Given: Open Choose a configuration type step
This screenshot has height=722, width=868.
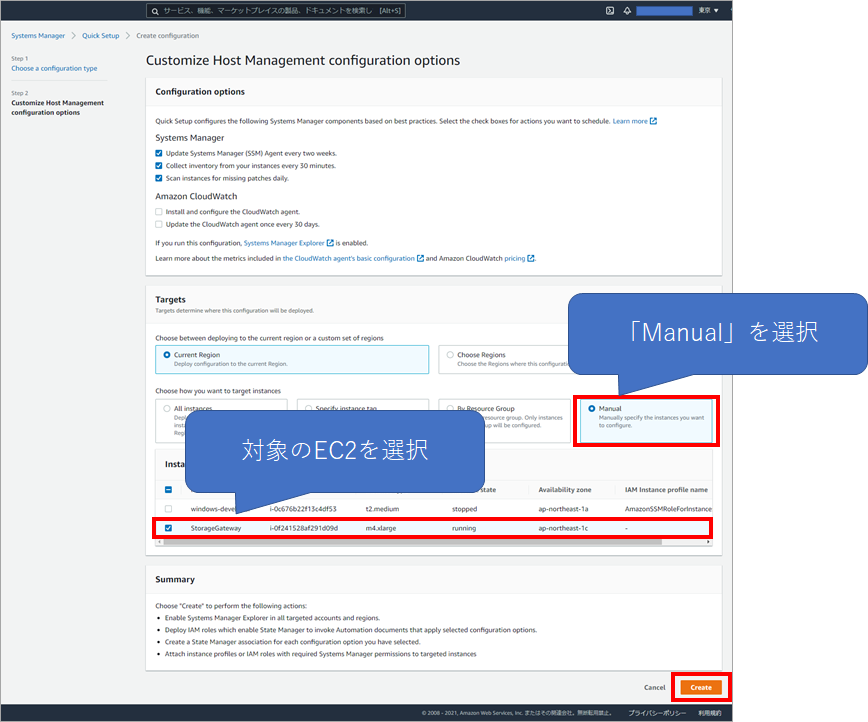Looking at the screenshot, I should (54, 69).
